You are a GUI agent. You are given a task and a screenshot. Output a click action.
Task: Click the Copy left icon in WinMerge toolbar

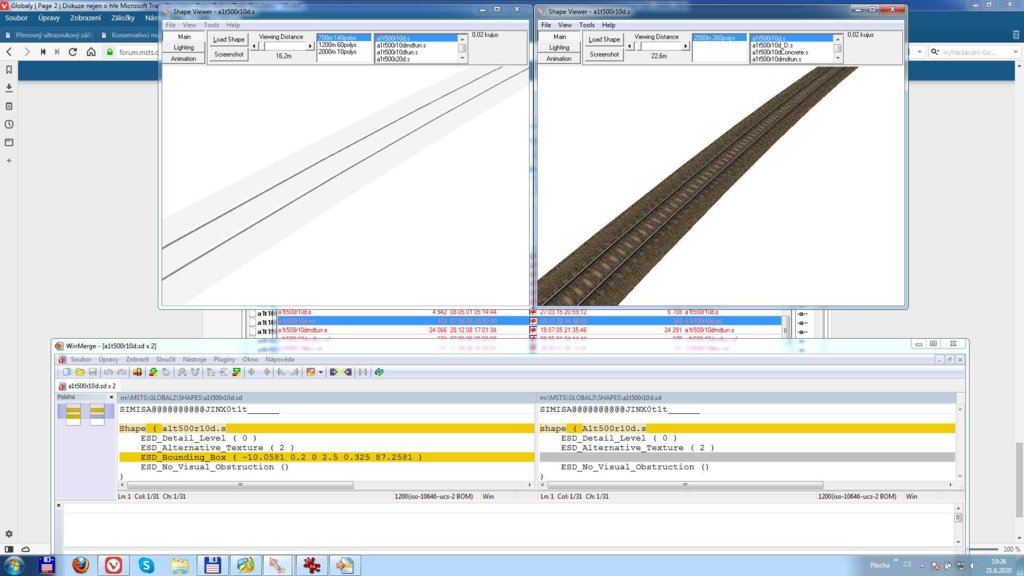tap(266, 372)
